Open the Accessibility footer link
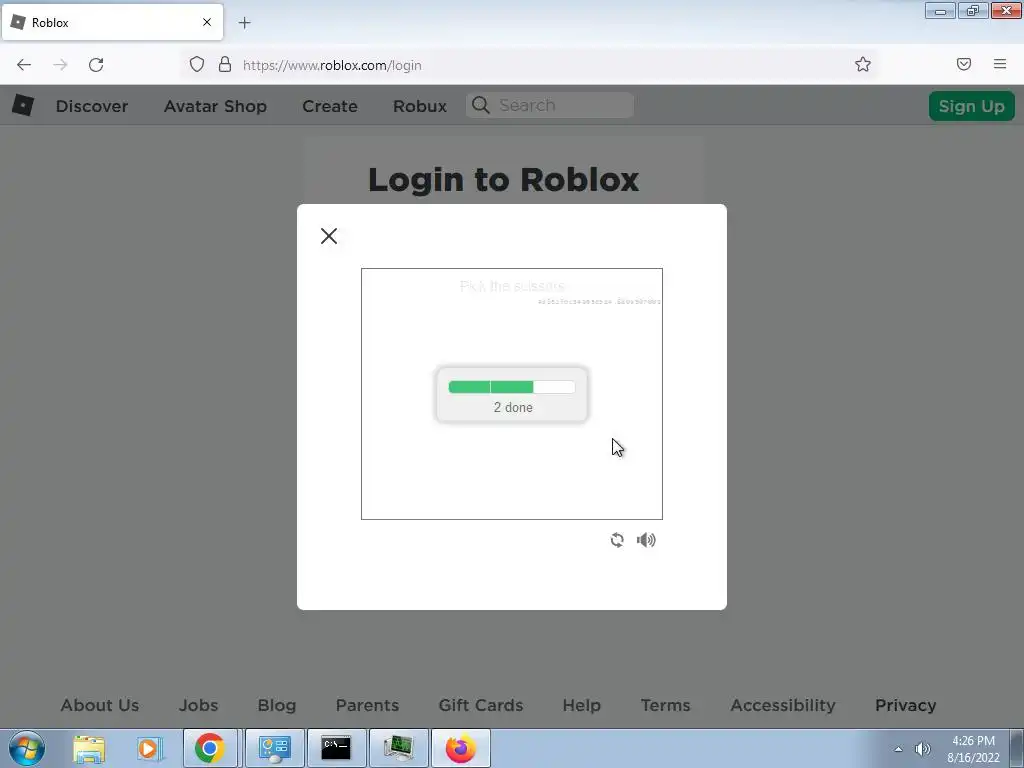The height and width of the screenshot is (768, 1024). (x=783, y=705)
